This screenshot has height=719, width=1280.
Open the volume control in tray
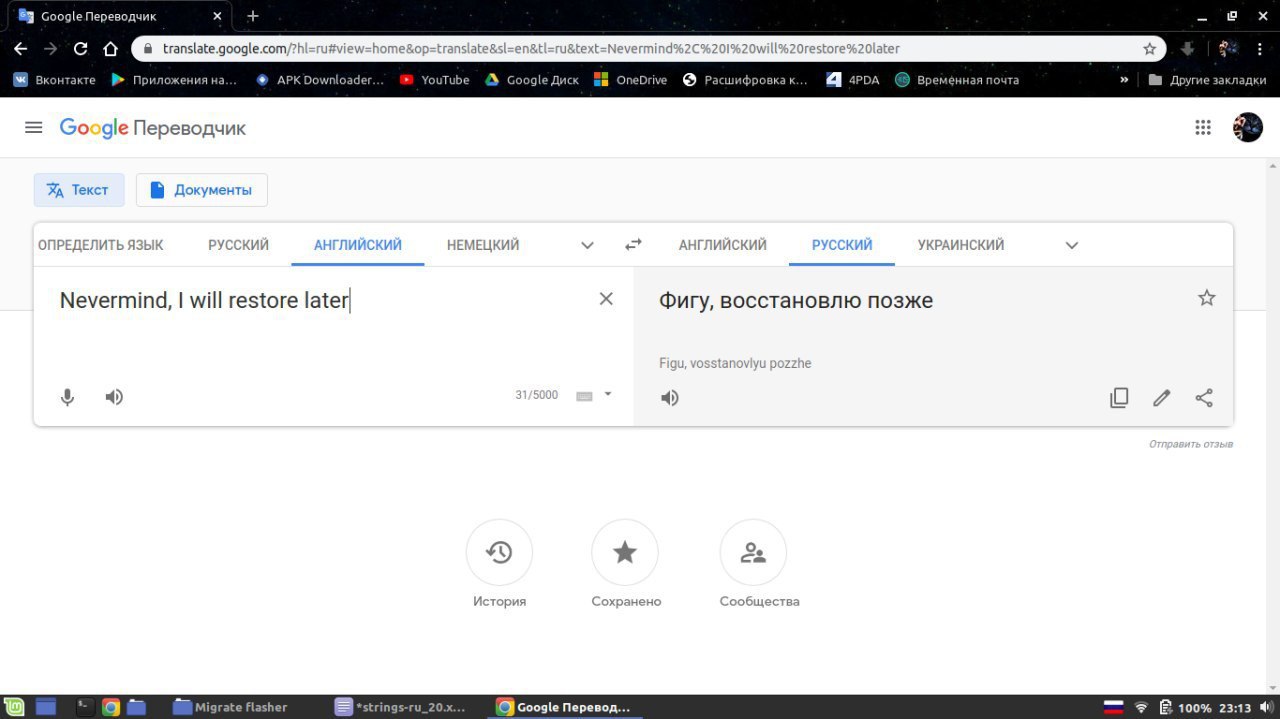click(1266, 707)
